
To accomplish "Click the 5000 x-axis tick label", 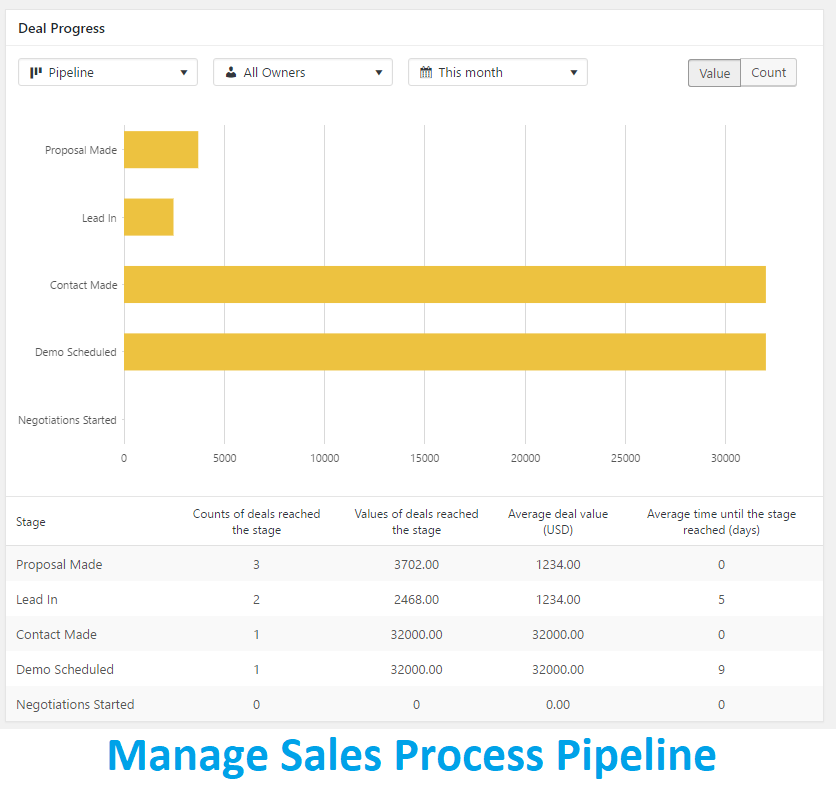I will click(224, 458).
